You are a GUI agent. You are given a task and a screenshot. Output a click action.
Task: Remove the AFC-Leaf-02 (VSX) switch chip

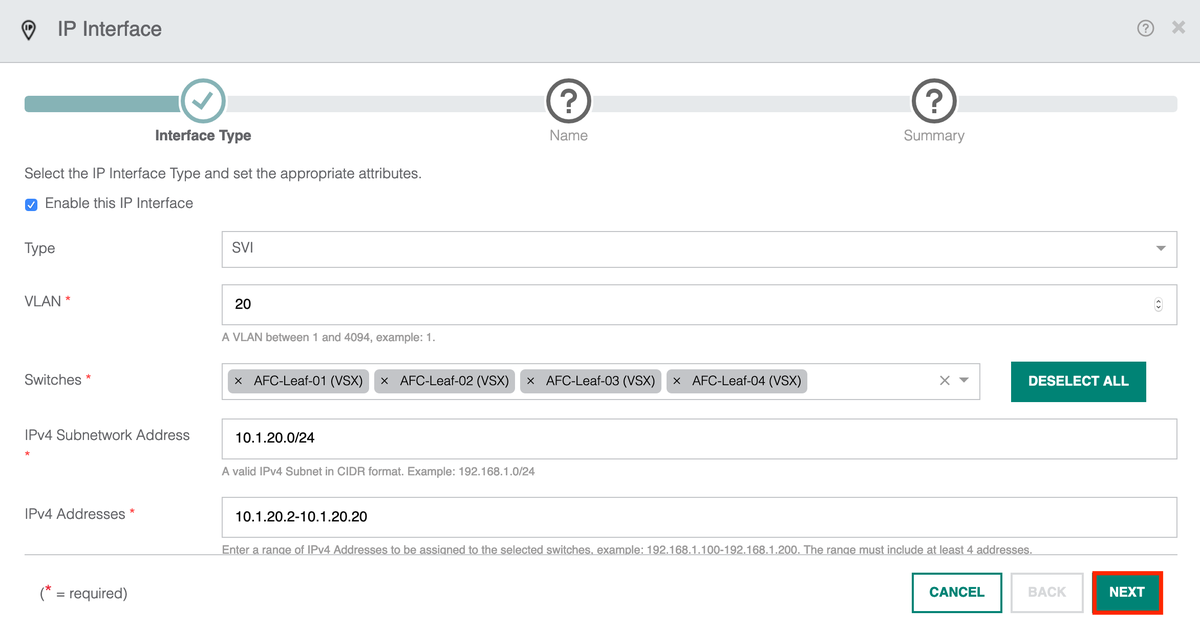point(384,381)
